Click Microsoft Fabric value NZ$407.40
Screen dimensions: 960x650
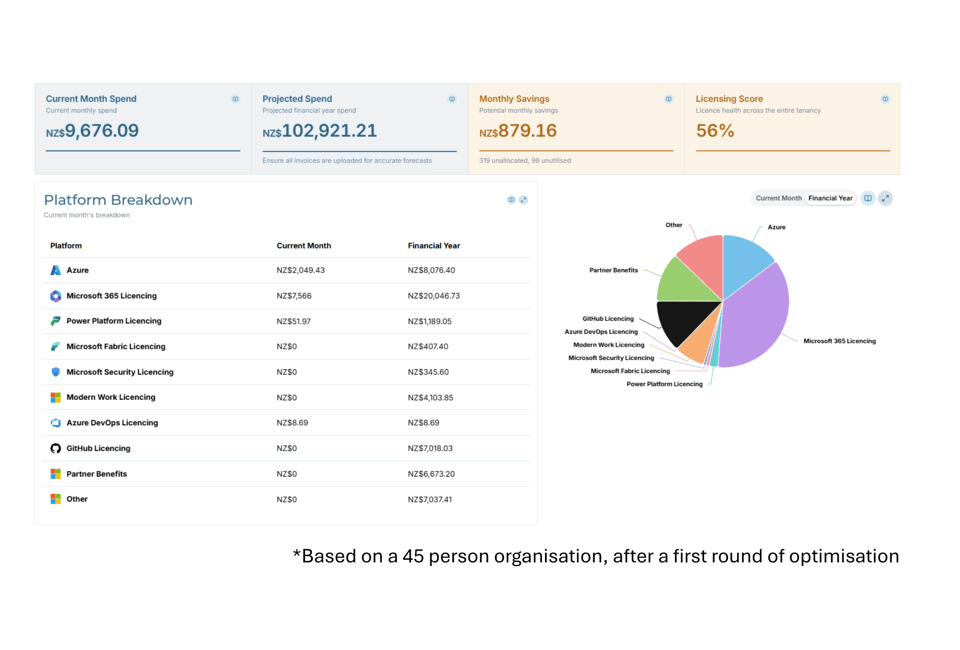[x=428, y=346]
